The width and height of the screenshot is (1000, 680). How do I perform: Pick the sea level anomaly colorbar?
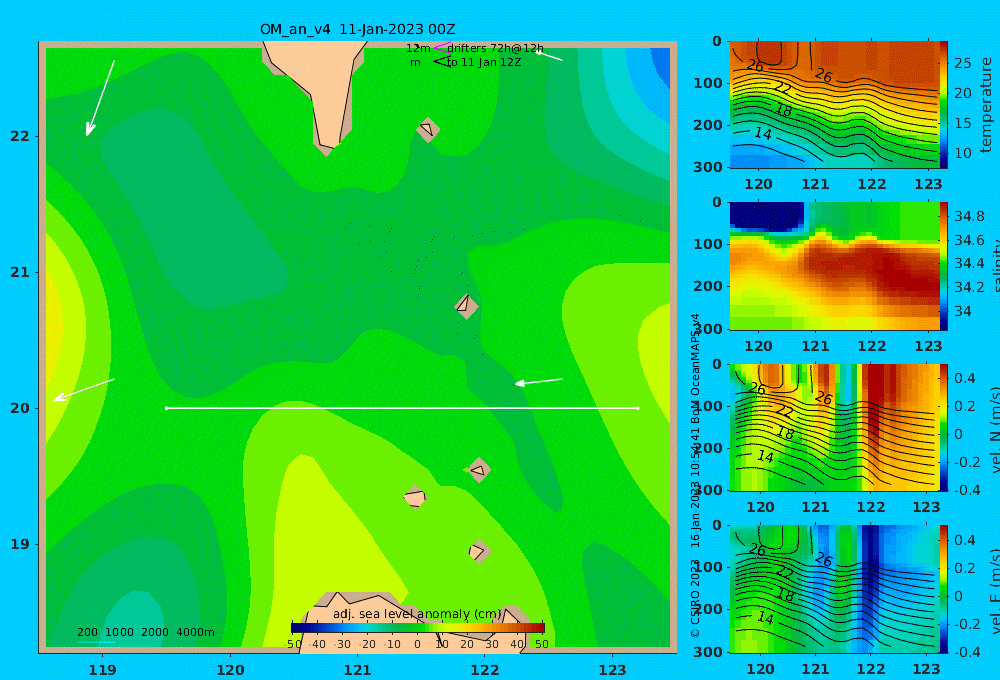418,628
